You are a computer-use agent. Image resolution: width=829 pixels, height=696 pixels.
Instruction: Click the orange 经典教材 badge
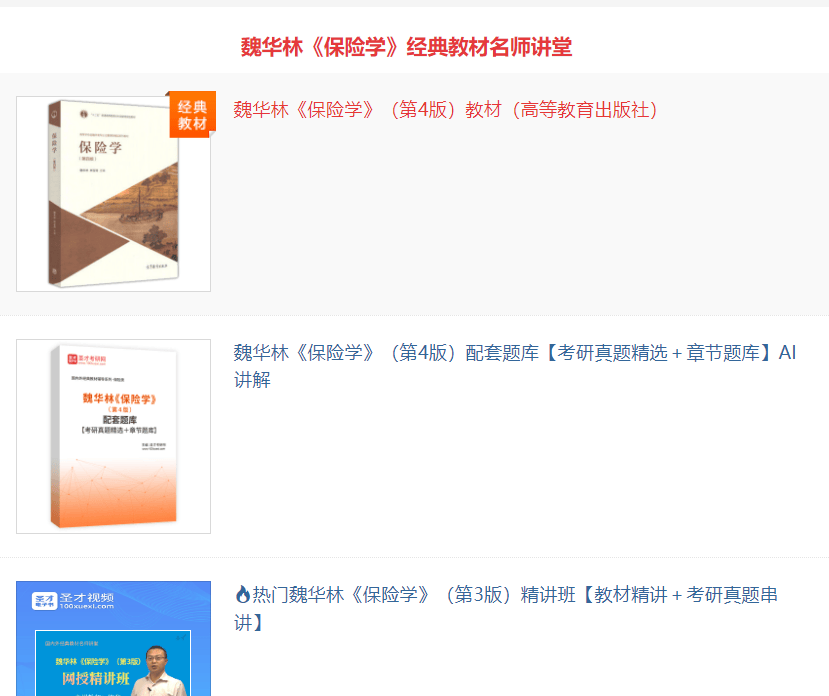192,115
